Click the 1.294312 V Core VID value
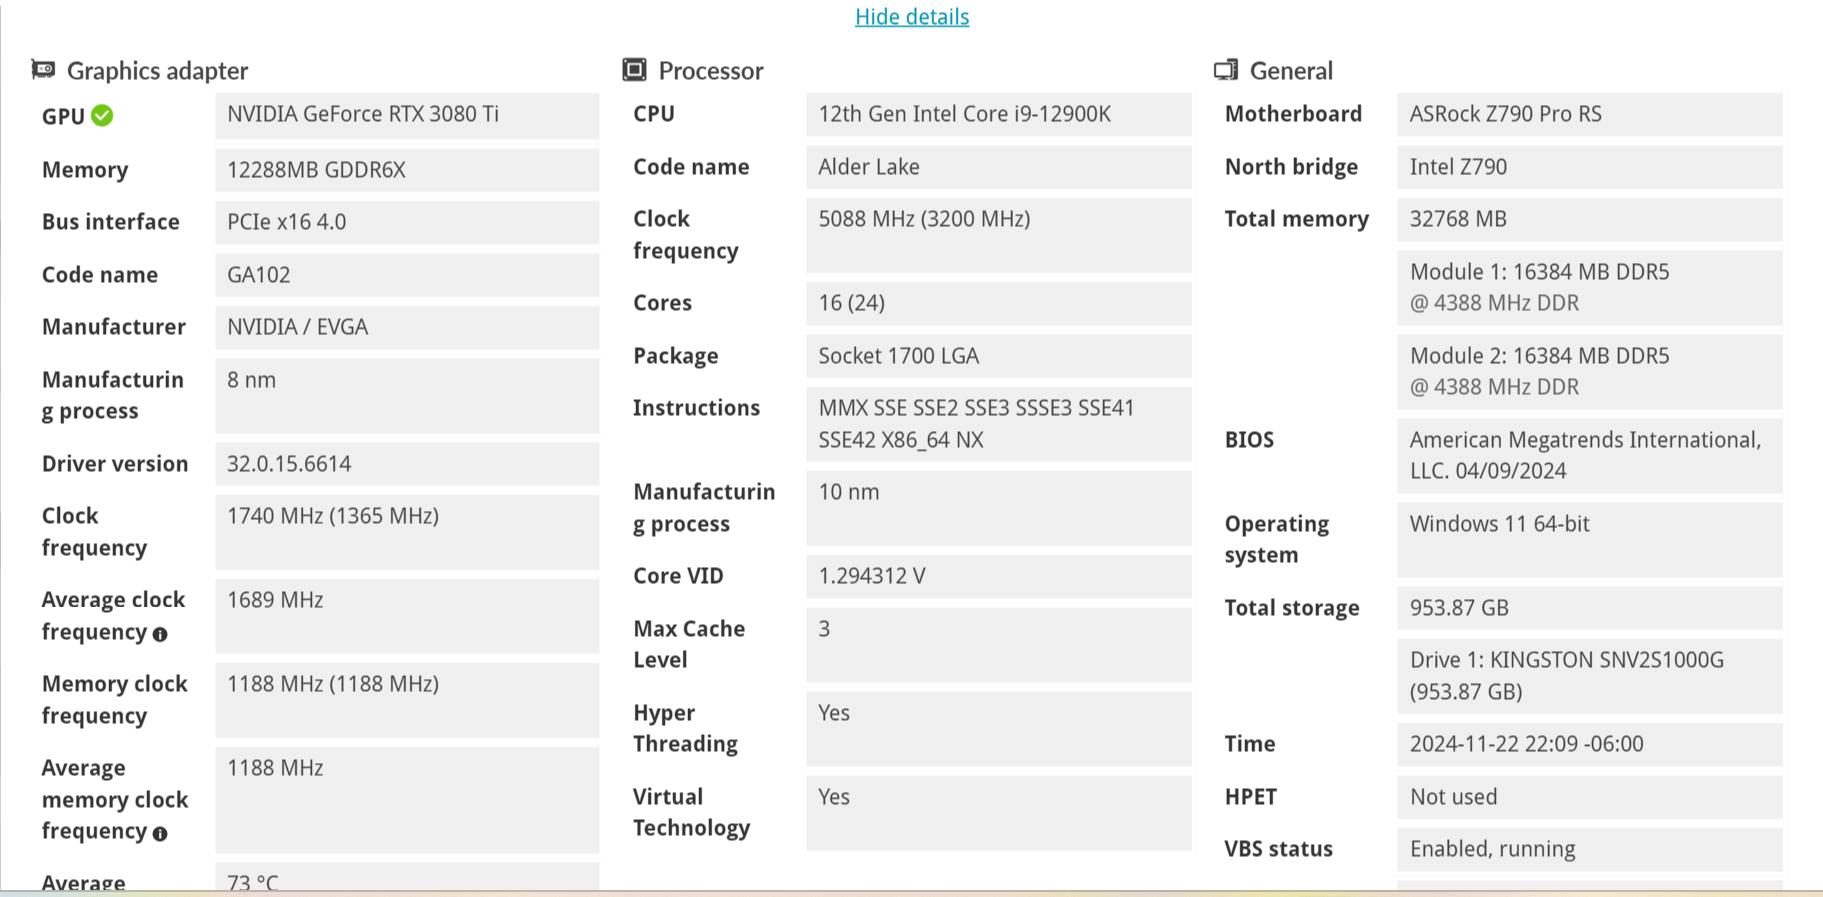Viewport: 1823px width, 897px height. tap(999, 576)
